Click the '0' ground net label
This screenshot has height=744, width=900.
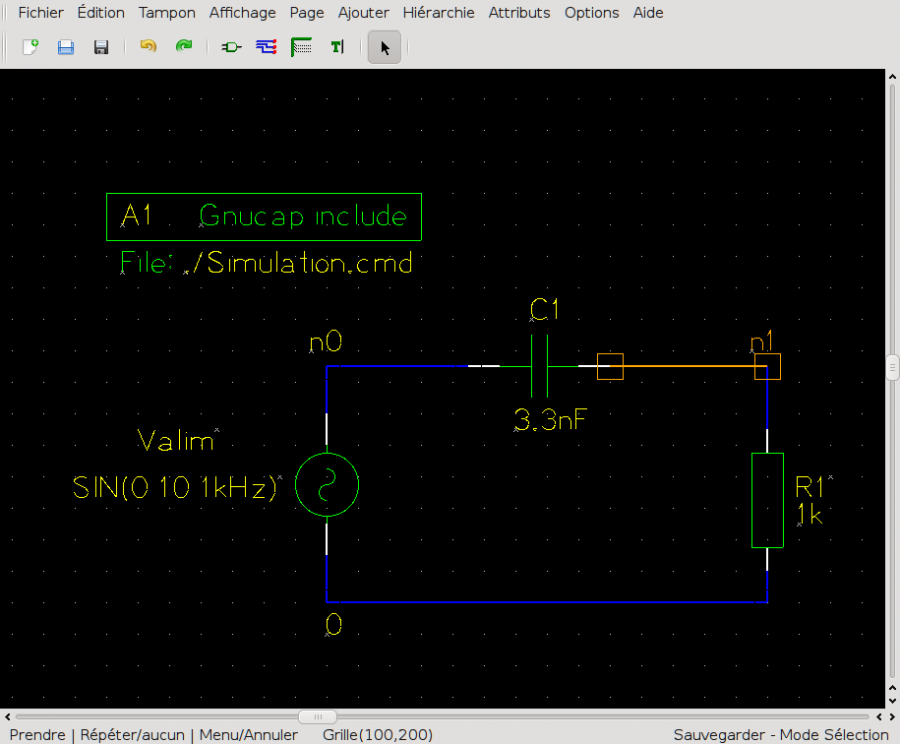(333, 625)
